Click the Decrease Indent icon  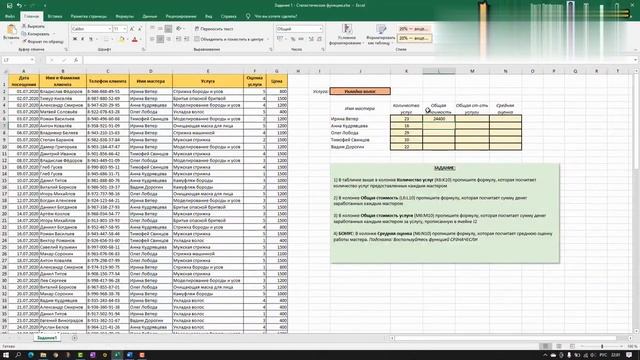click(178, 39)
